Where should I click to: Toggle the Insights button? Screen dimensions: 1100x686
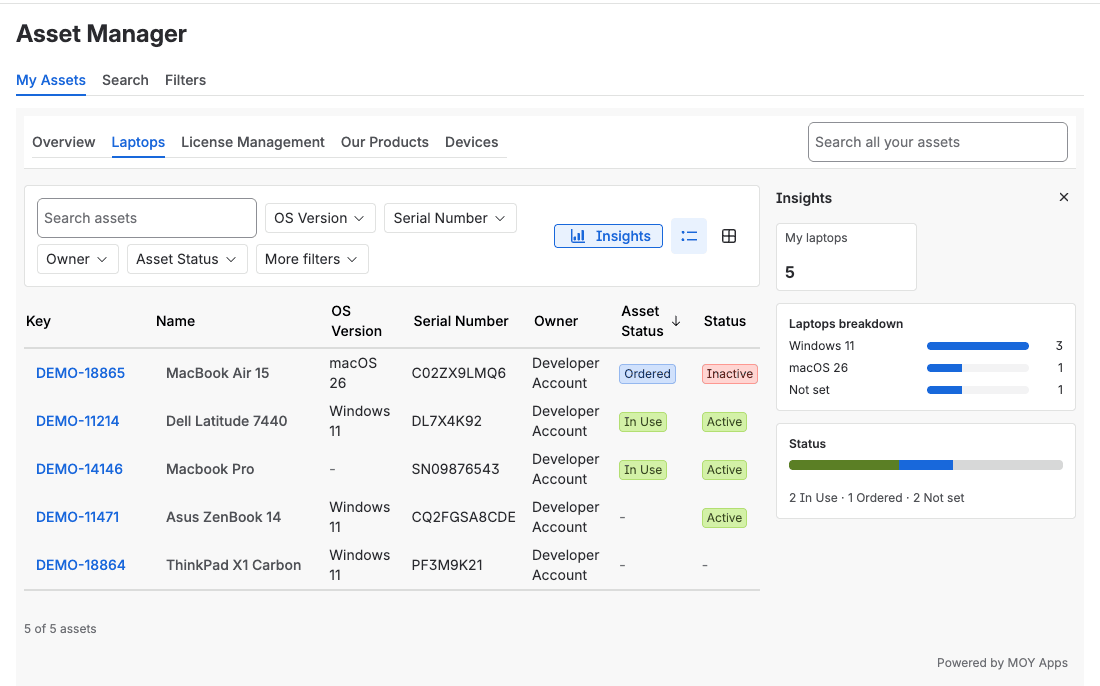(608, 236)
